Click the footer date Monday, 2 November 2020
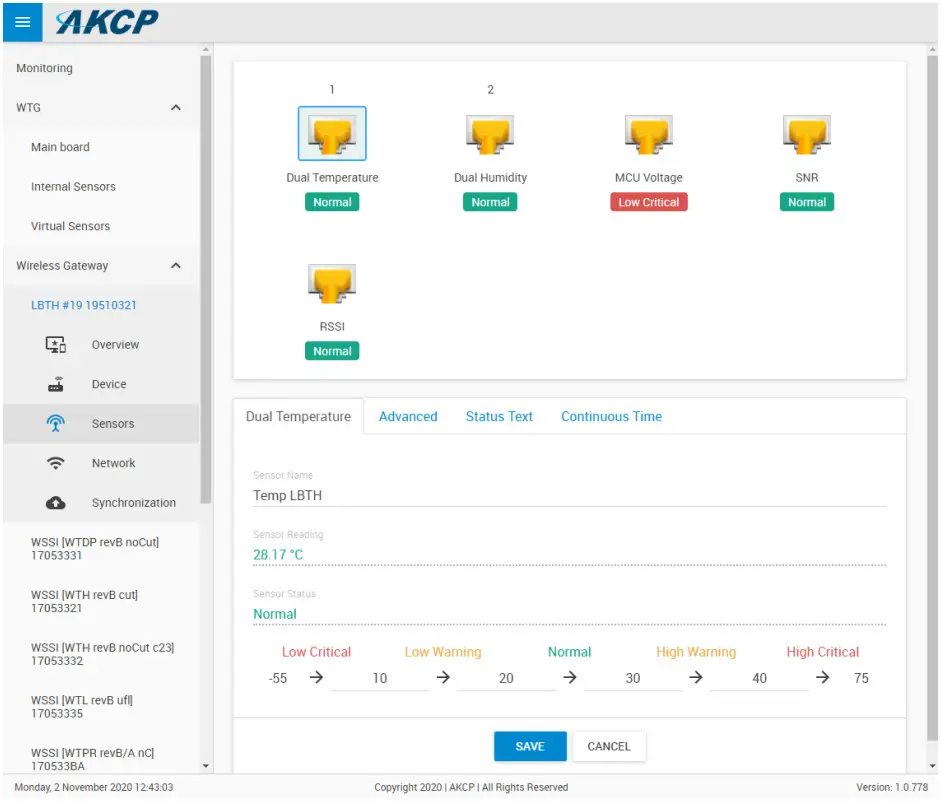Image resolution: width=942 pixels, height=806 pixels. tap(93, 787)
